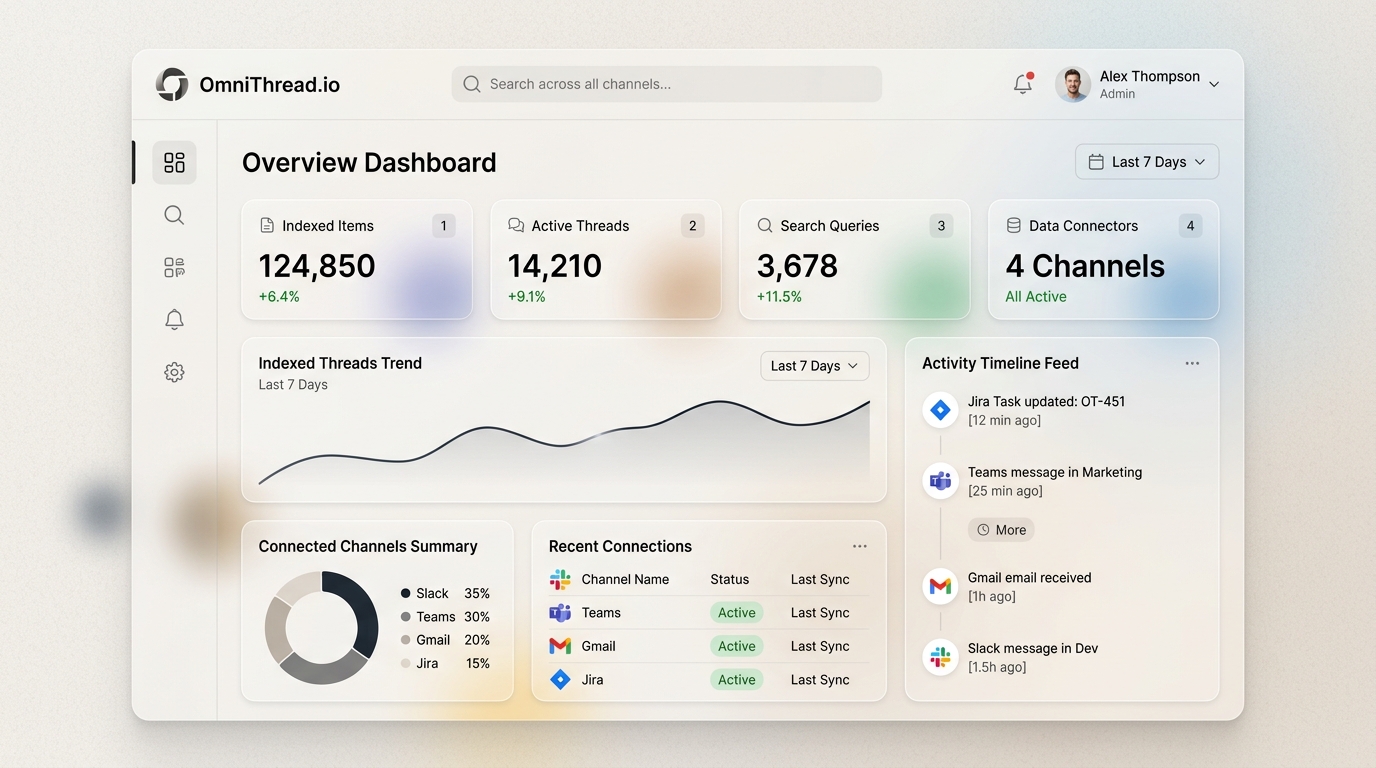Click the badge number 2 on Active Threads
Viewport: 1376px width, 768px height.
[x=693, y=226]
